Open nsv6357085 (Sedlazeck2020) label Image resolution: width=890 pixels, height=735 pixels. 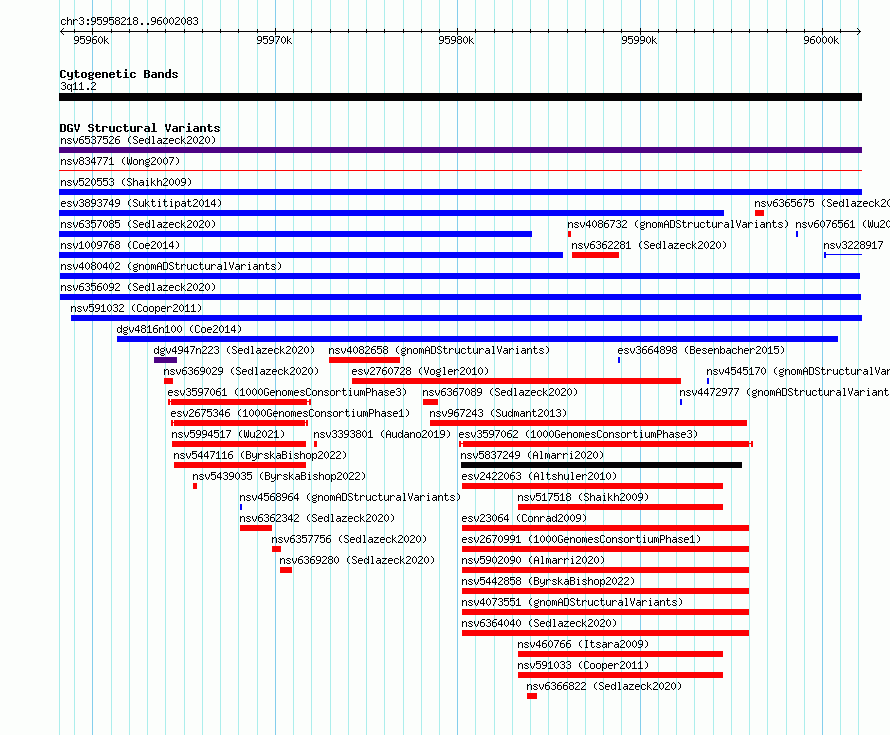138,224
